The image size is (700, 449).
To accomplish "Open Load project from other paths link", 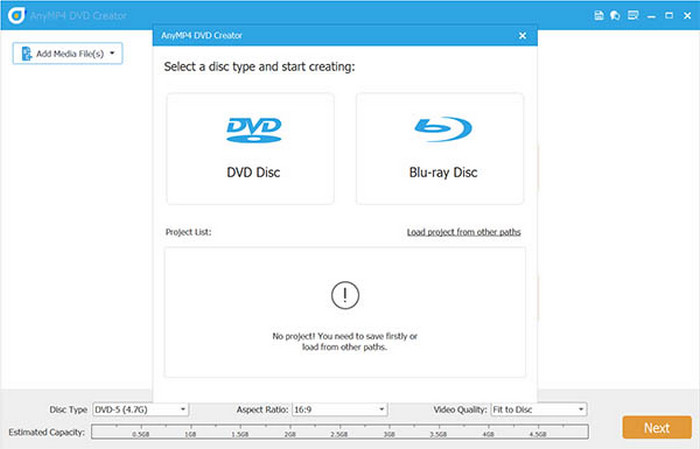I will click(x=463, y=232).
